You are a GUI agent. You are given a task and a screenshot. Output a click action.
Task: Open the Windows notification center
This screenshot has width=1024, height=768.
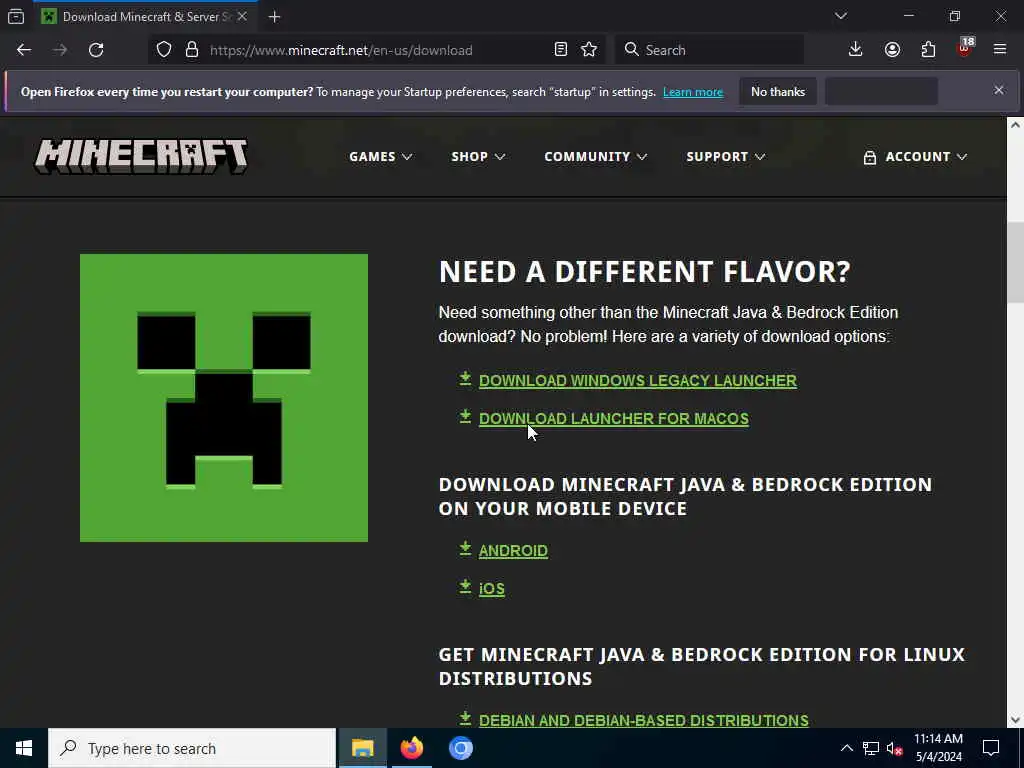coord(991,748)
